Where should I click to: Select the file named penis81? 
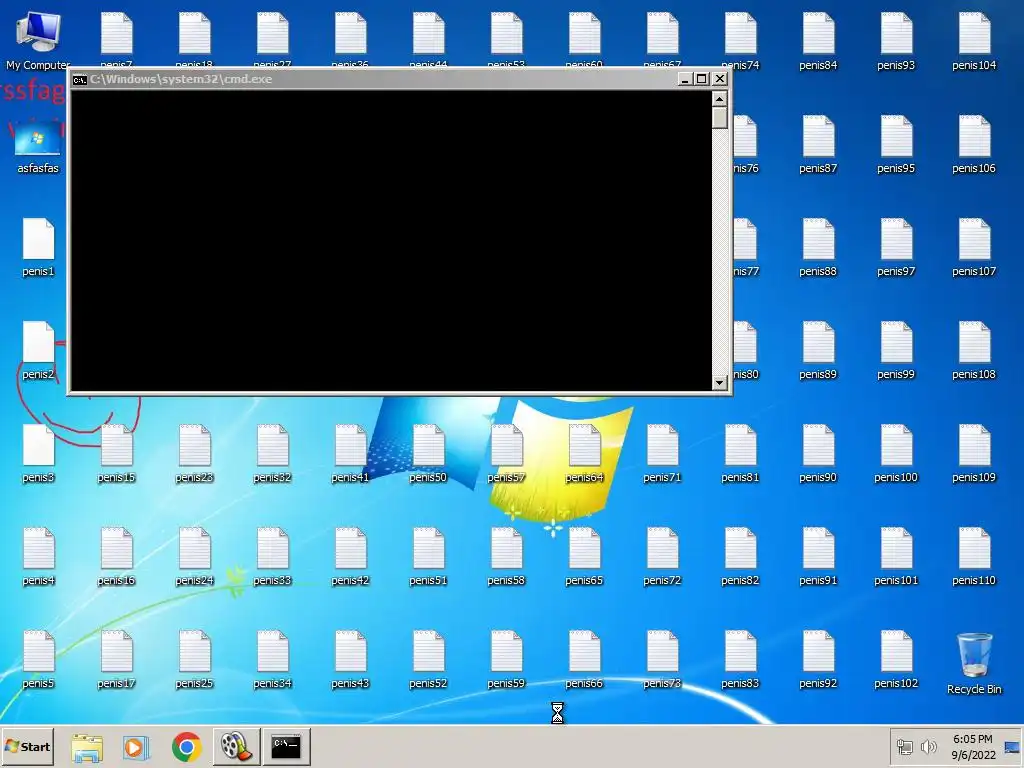click(740, 455)
